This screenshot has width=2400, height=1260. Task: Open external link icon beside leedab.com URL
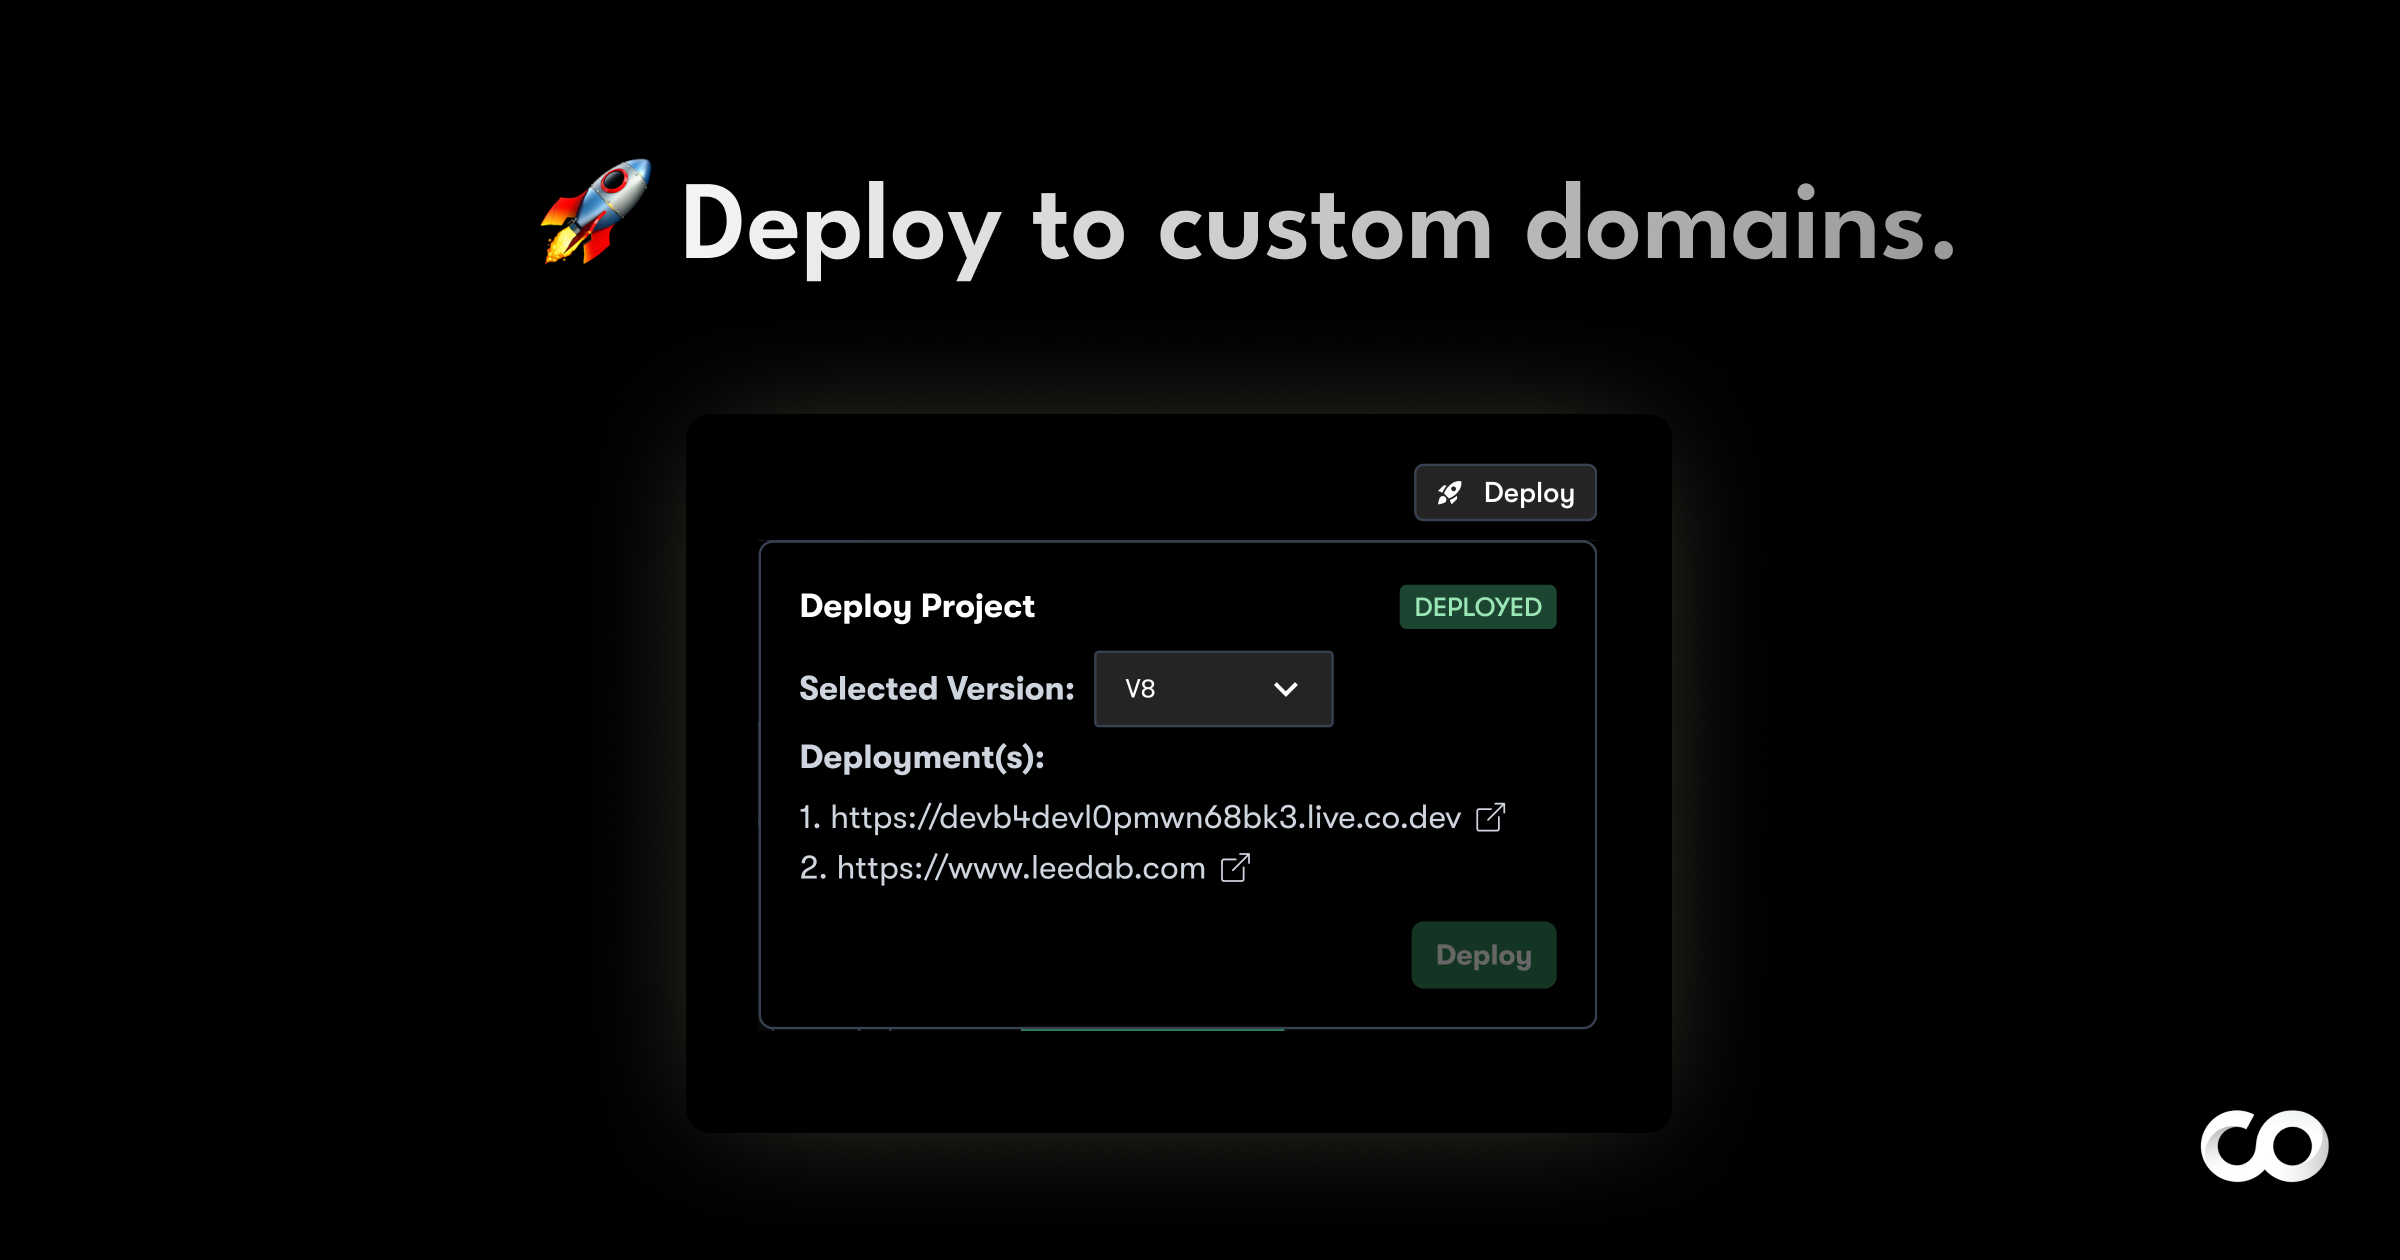coord(1235,868)
